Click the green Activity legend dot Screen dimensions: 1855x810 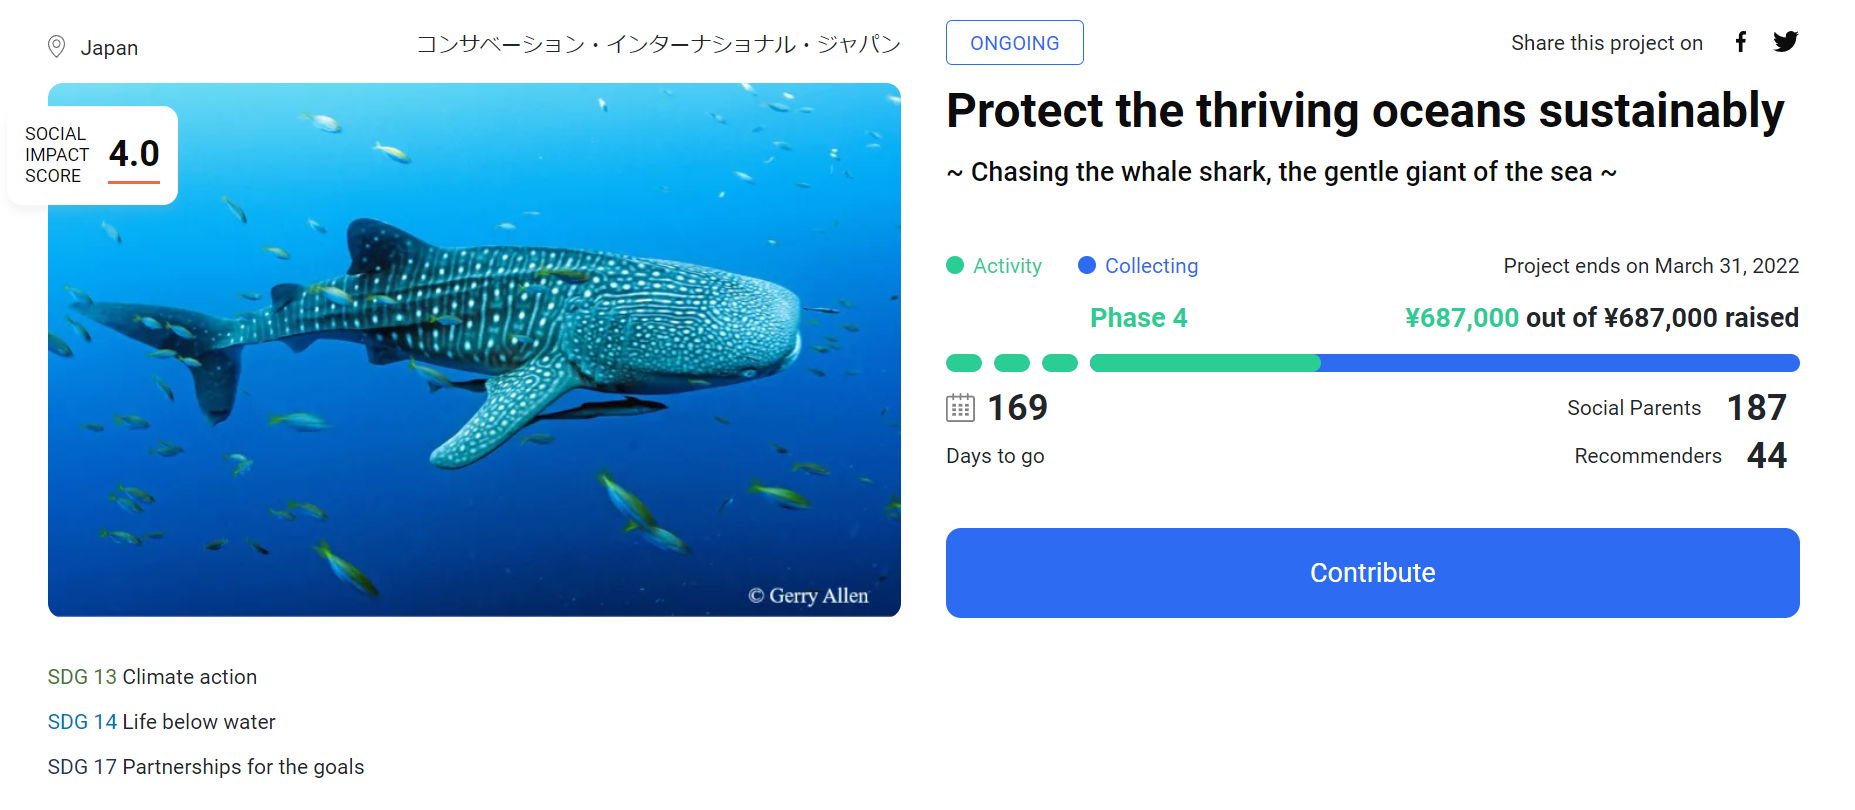(955, 266)
